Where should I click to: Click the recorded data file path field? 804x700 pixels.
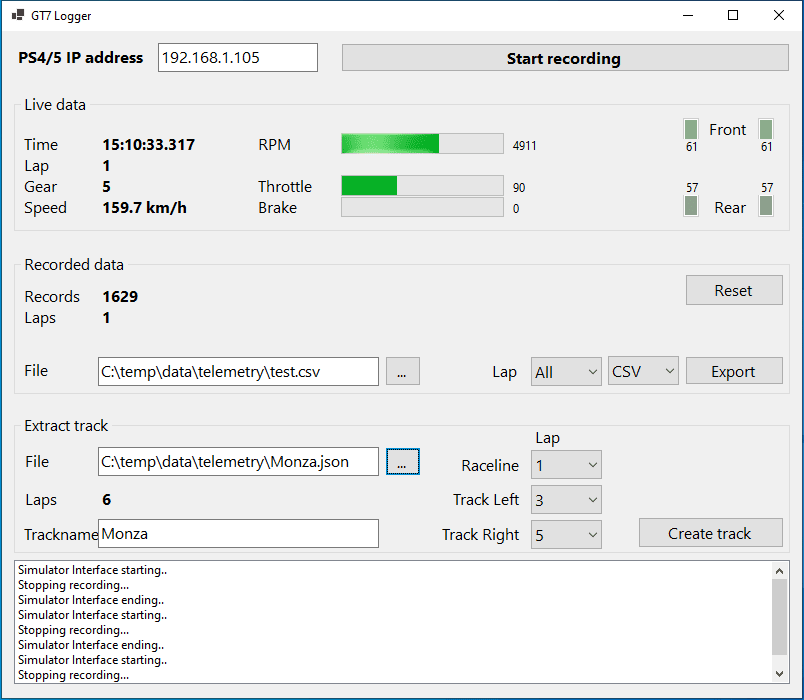pos(238,371)
